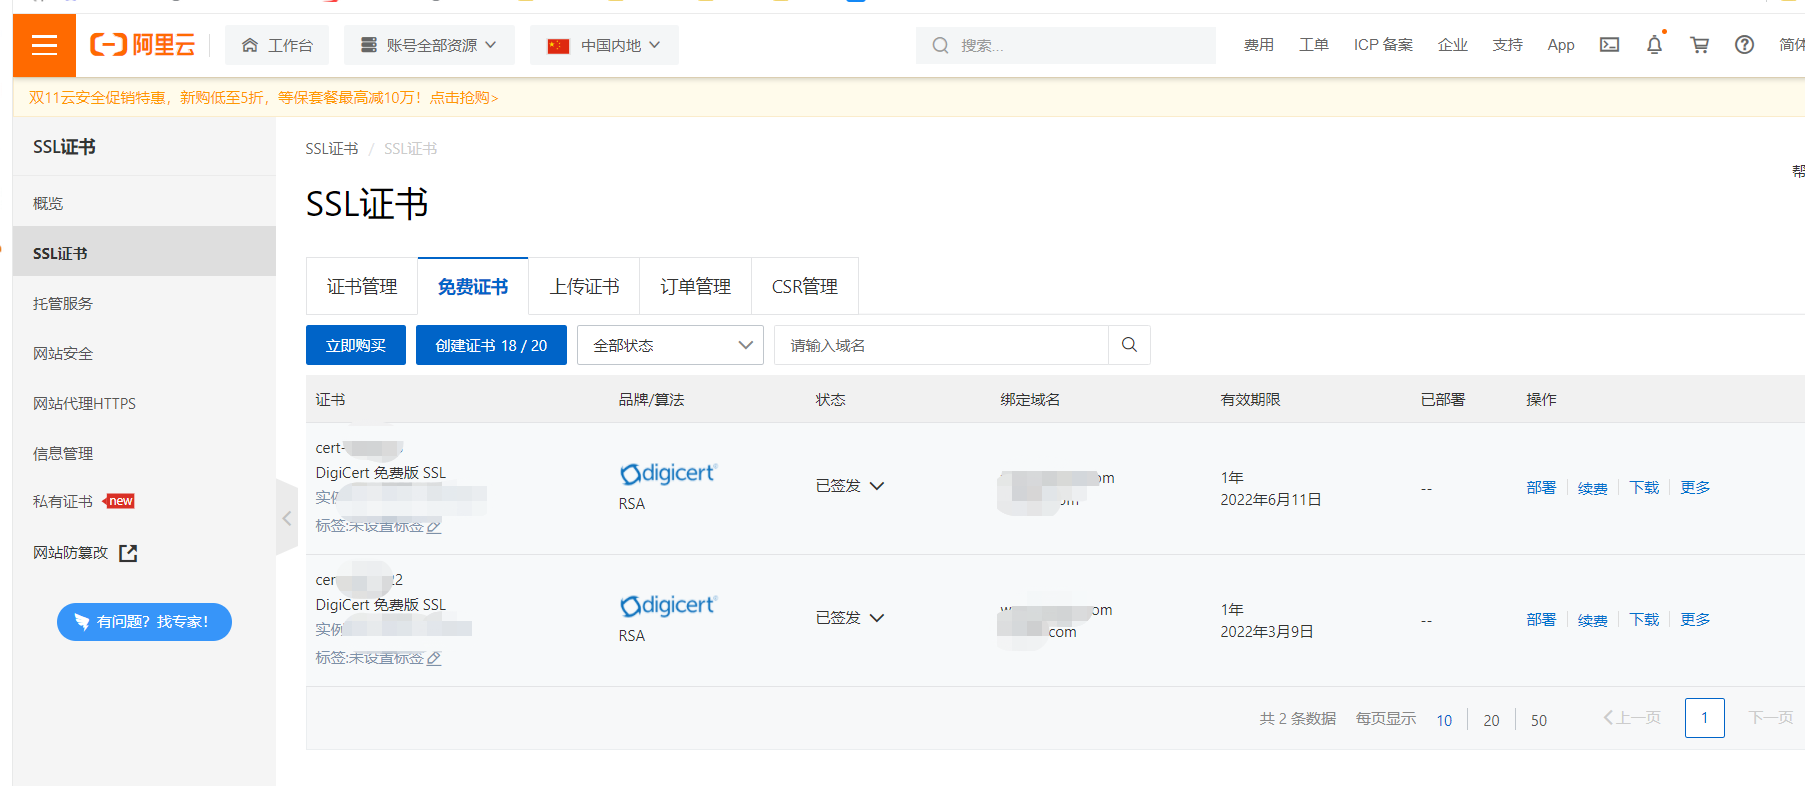Click the Aliyun logo

tap(142, 45)
